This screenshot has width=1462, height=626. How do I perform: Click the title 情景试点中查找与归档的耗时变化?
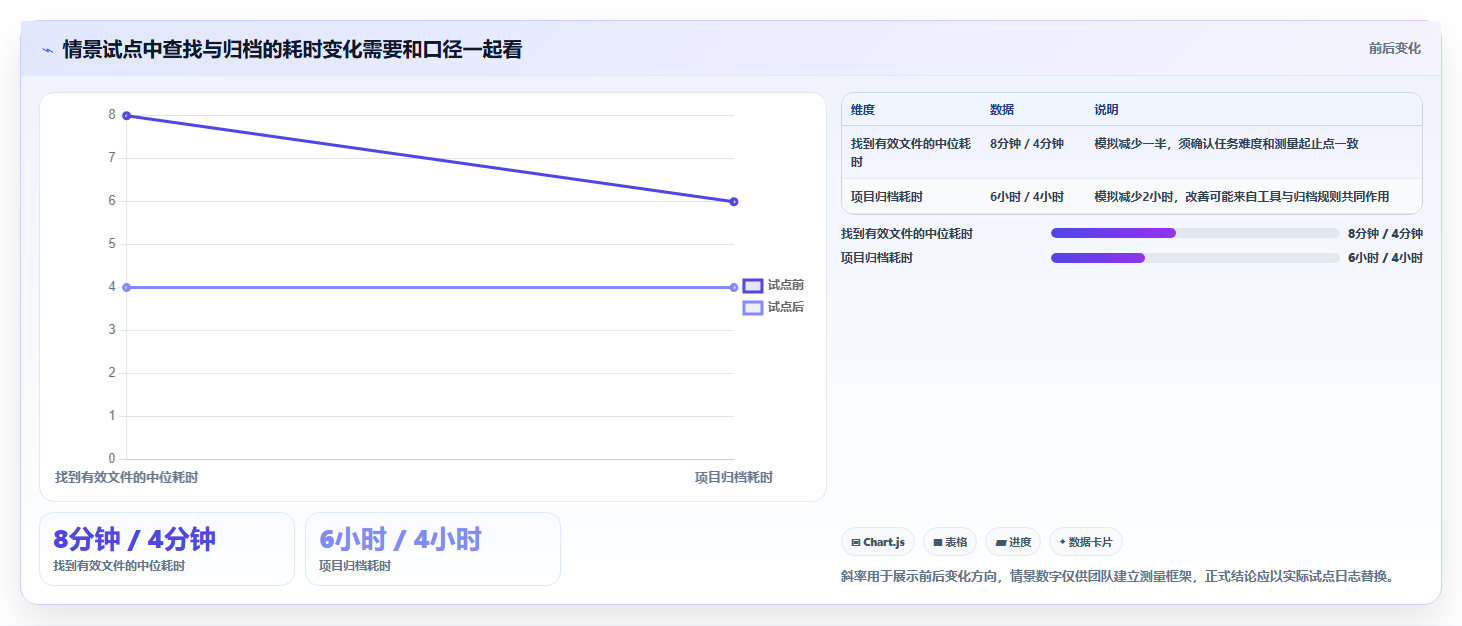[x=292, y=50]
